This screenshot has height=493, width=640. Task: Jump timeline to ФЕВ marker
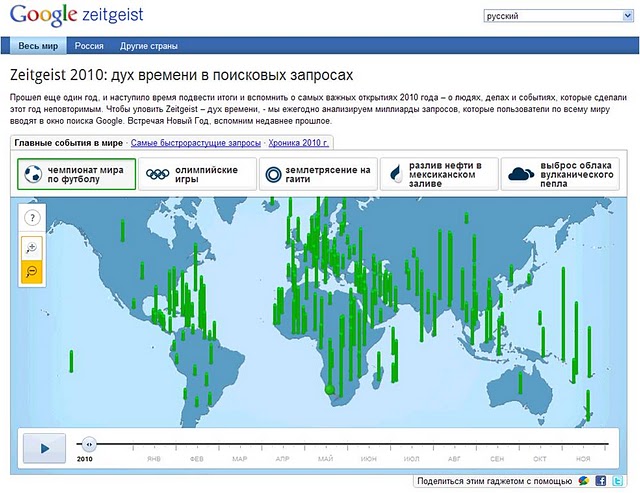tap(197, 459)
